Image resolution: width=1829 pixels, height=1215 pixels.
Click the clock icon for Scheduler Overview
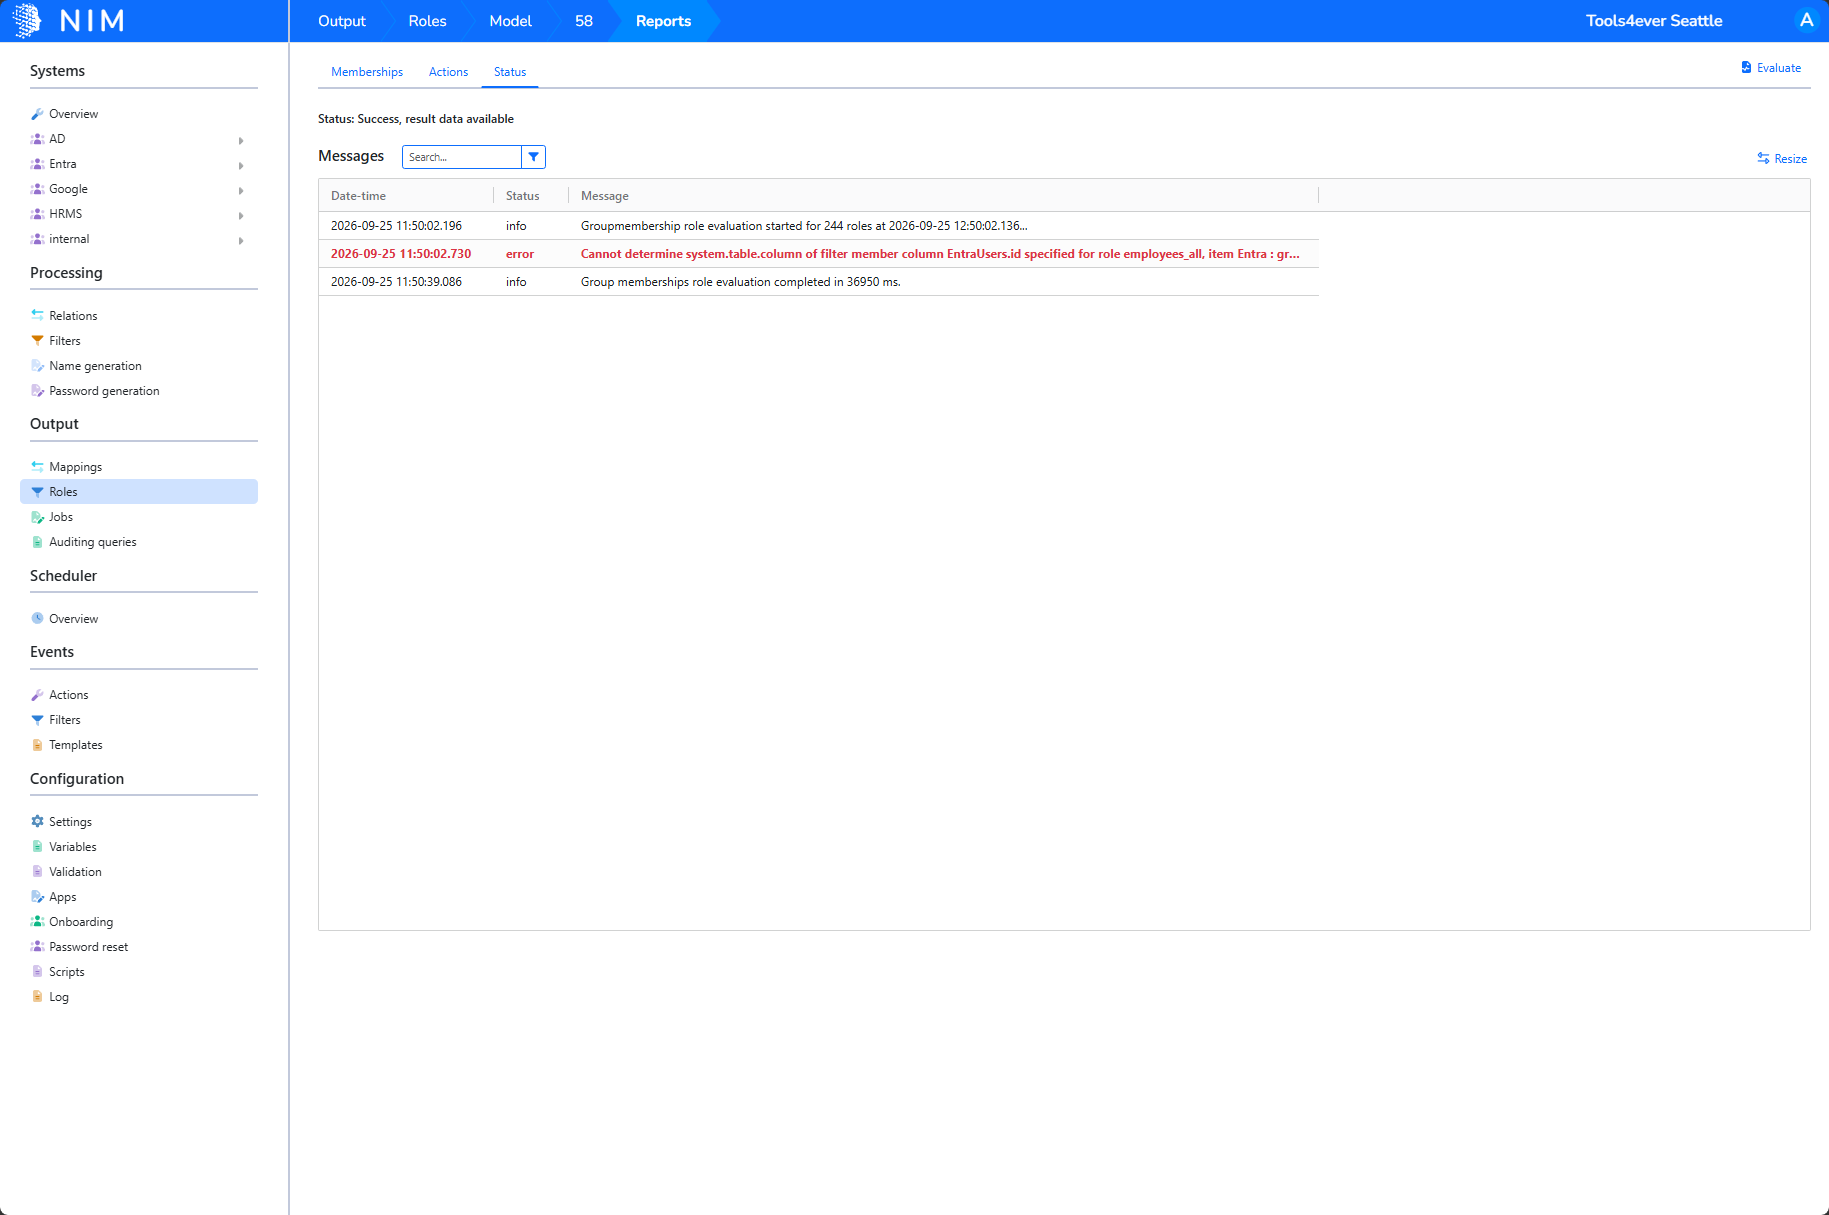37,619
